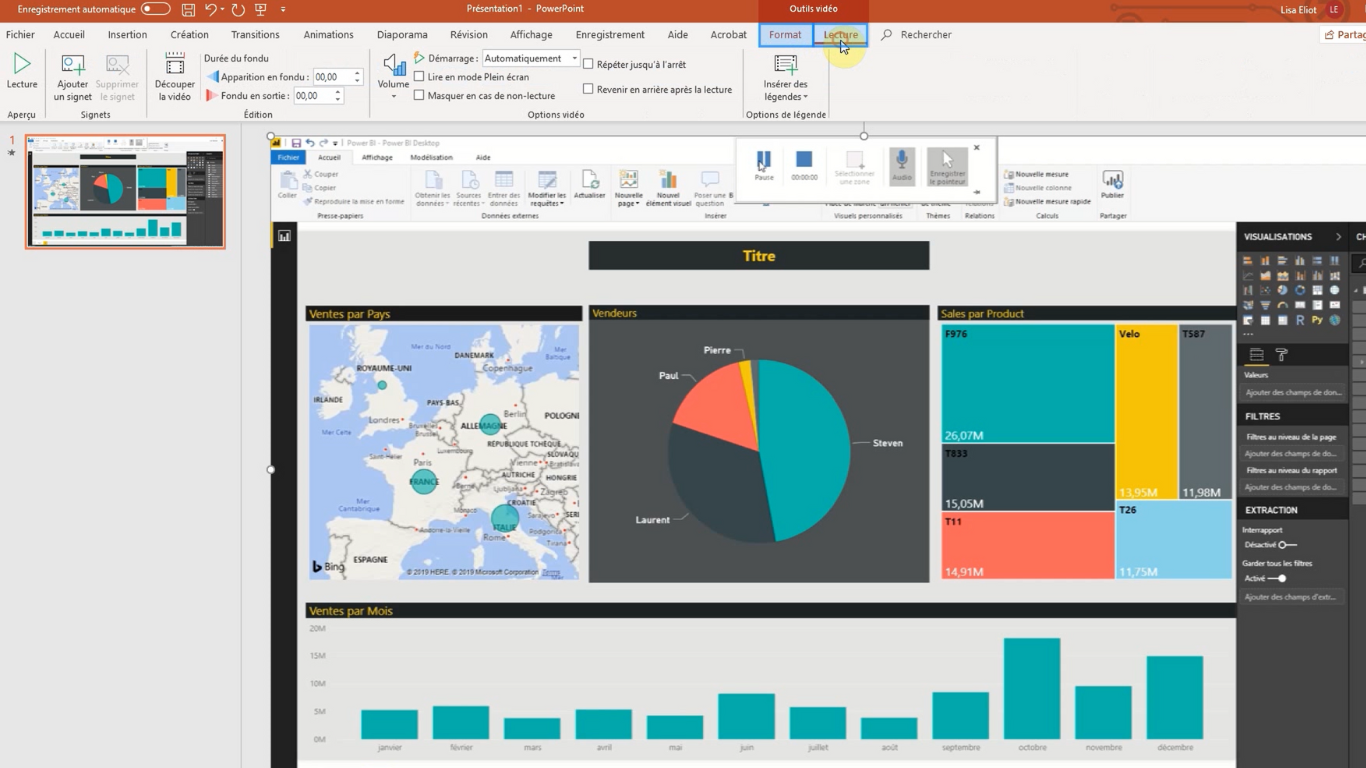Click Modifier les requêtes icon in Power BI
Screen dimensions: 1366x768
pyautogui.click(x=547, y=180)
